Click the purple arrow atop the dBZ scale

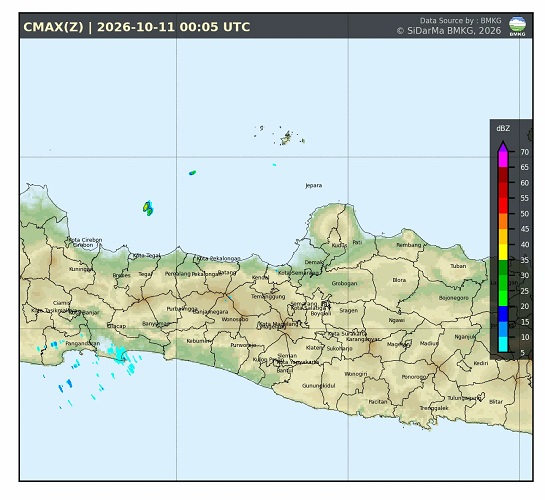[503, 147]
